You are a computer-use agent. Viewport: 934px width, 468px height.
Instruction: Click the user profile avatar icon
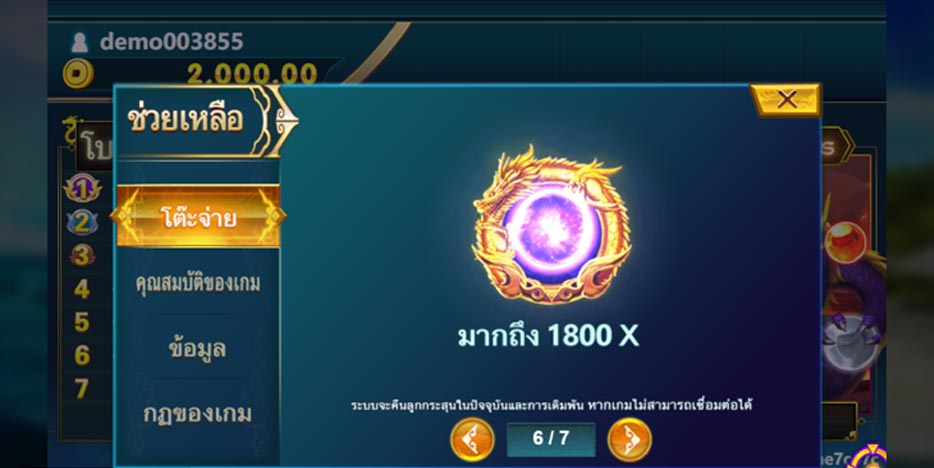[x=79, y=42]
